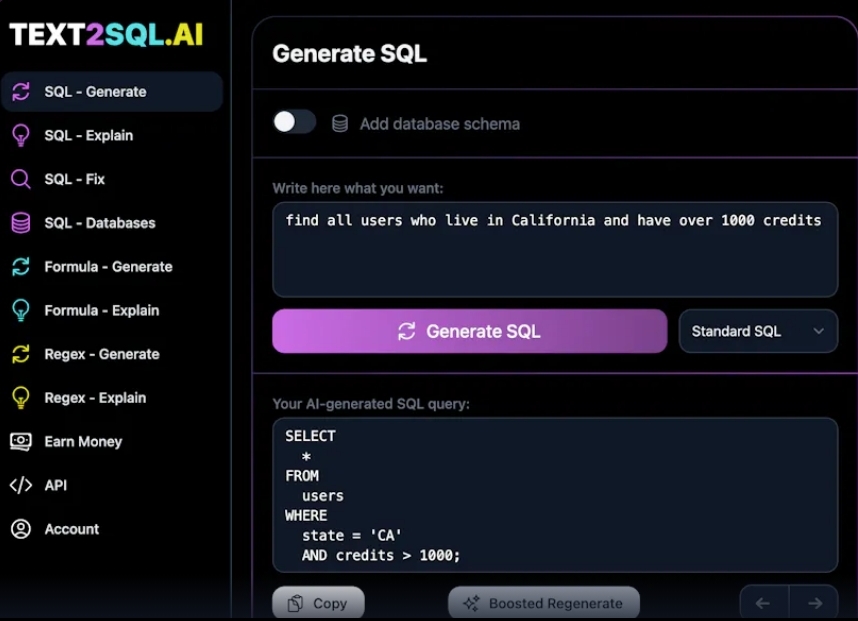Click the database schema cylinder icon
Viewport: 858px width, 621px height.
pos(340,124)
